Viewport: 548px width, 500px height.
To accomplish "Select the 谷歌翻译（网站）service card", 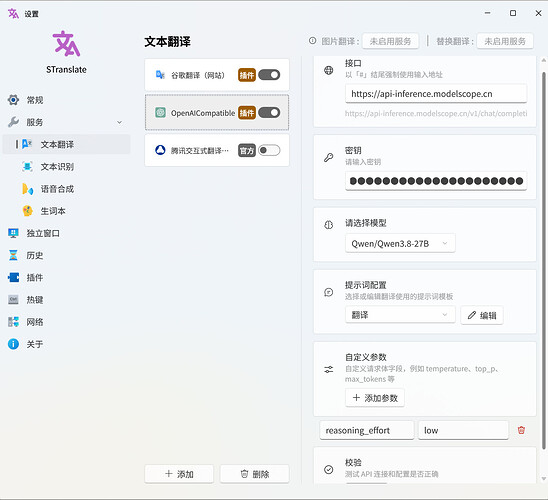I will 217,75.
